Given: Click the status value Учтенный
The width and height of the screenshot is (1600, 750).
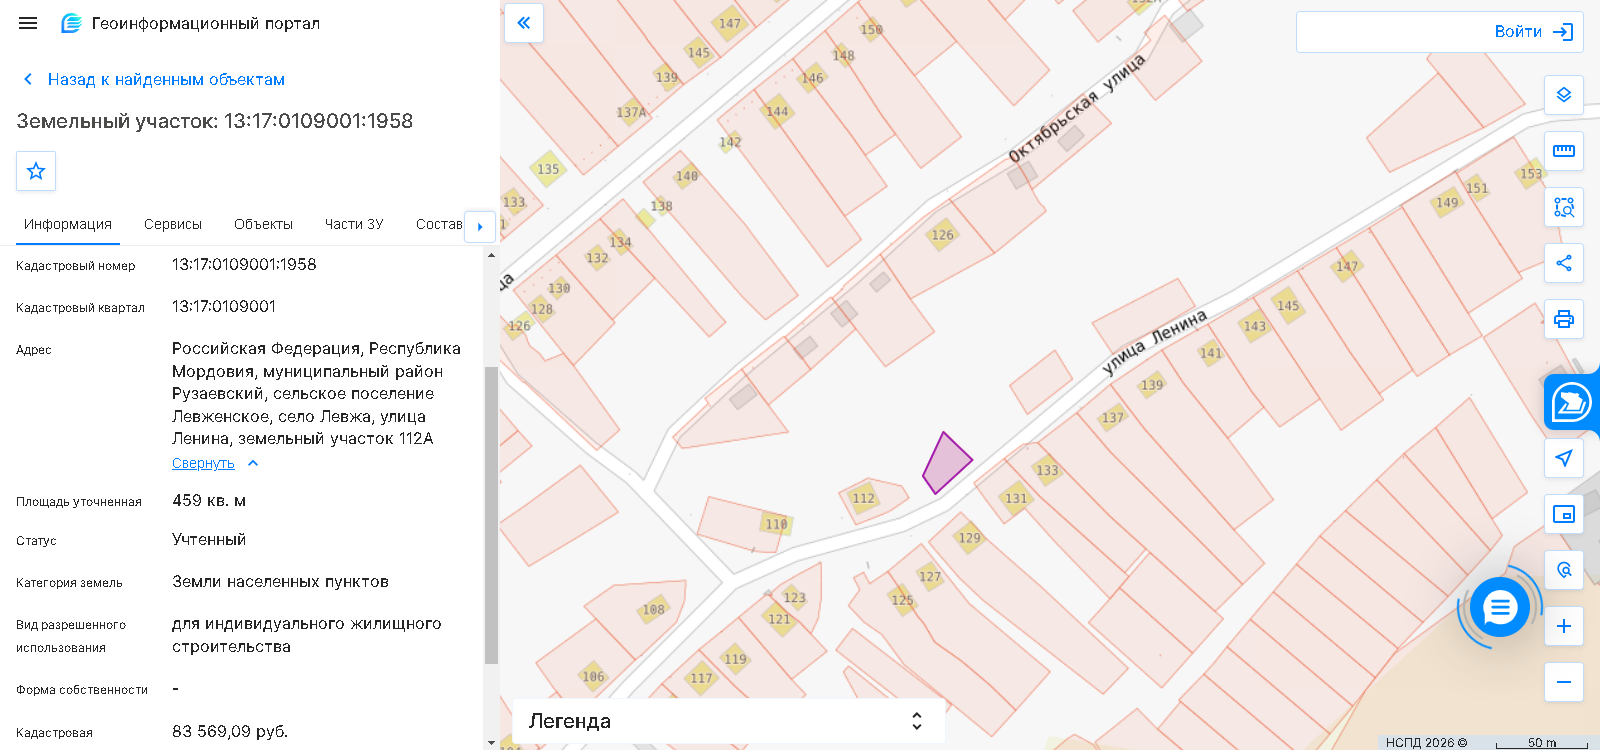Looking at the screenshot, I should point(209,539).
